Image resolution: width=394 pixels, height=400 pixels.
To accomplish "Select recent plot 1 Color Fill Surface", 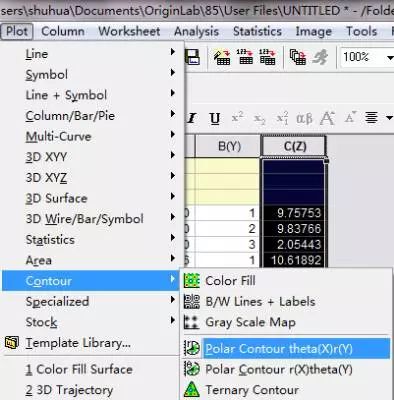I will pos(79,369).
